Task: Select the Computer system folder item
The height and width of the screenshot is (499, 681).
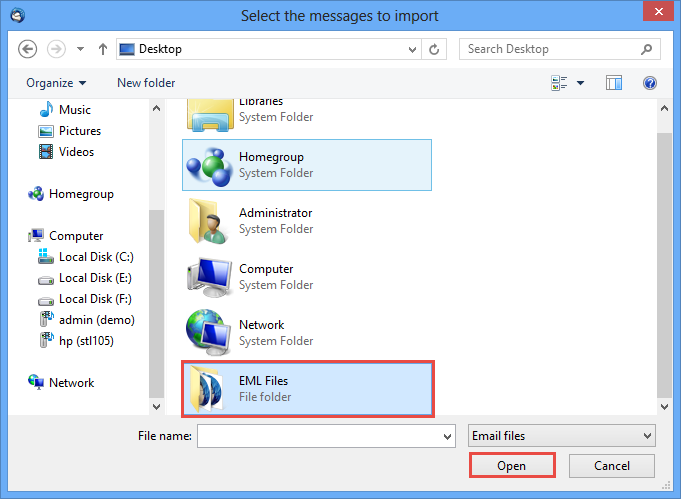Action: [307, 277]
